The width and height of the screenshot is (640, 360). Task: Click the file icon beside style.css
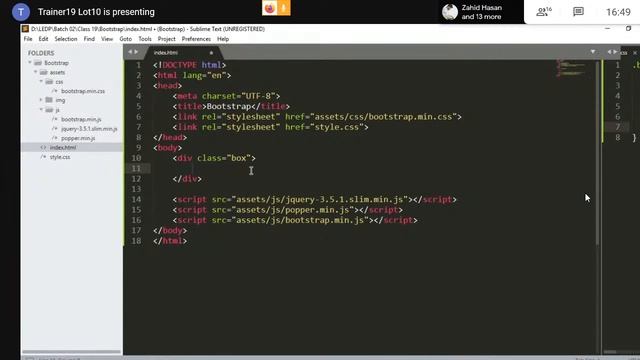[x=43, y=157]
